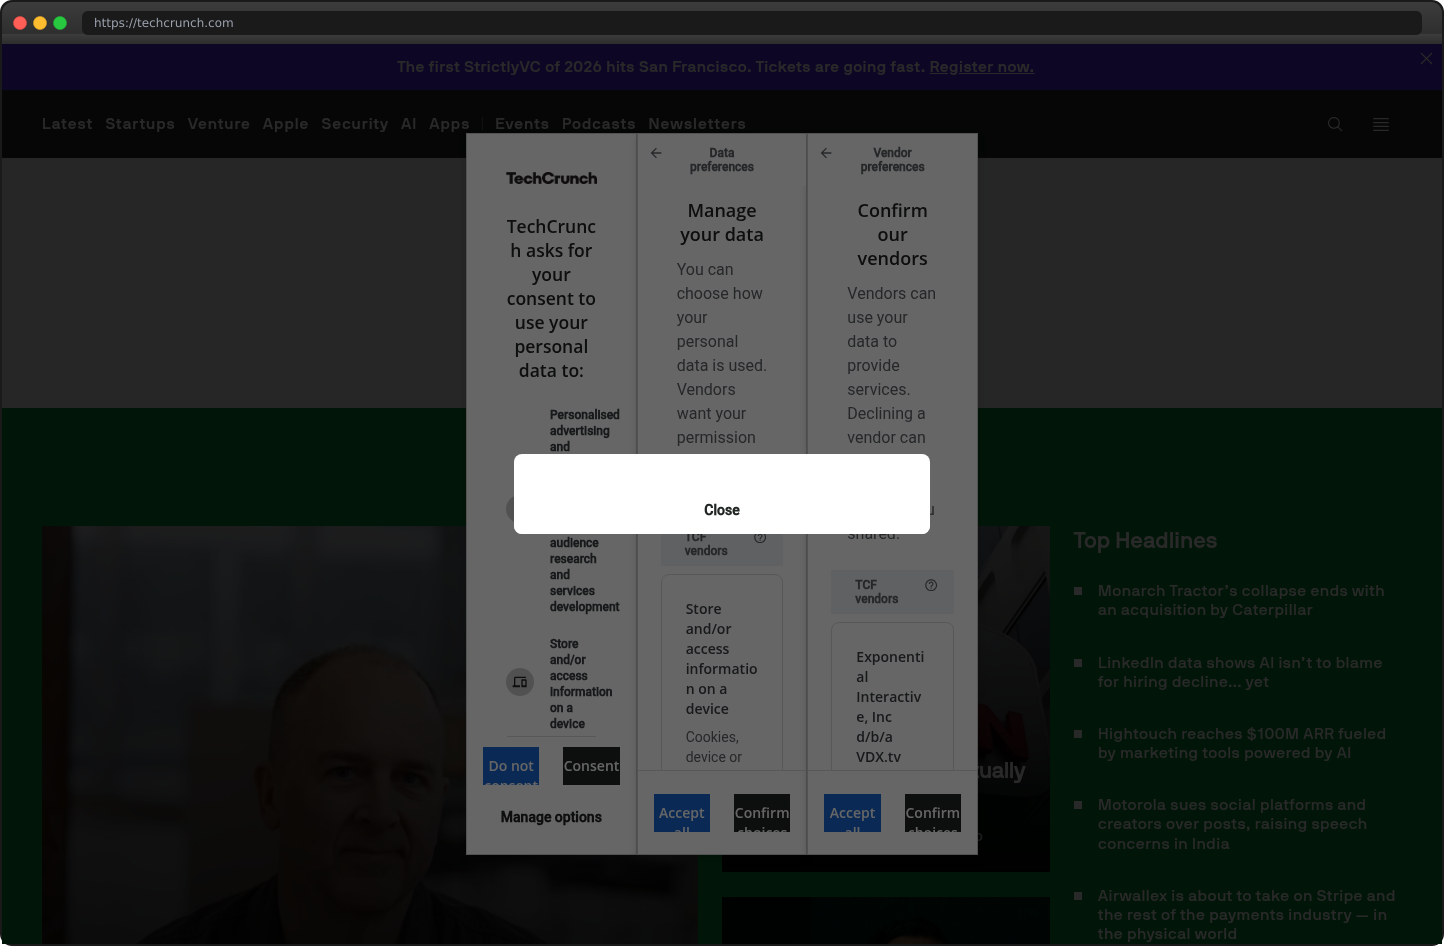Close the overlay dialog
Image resolution: width=1444 pixels, height=946 pixels.
[x=722, y=509]
